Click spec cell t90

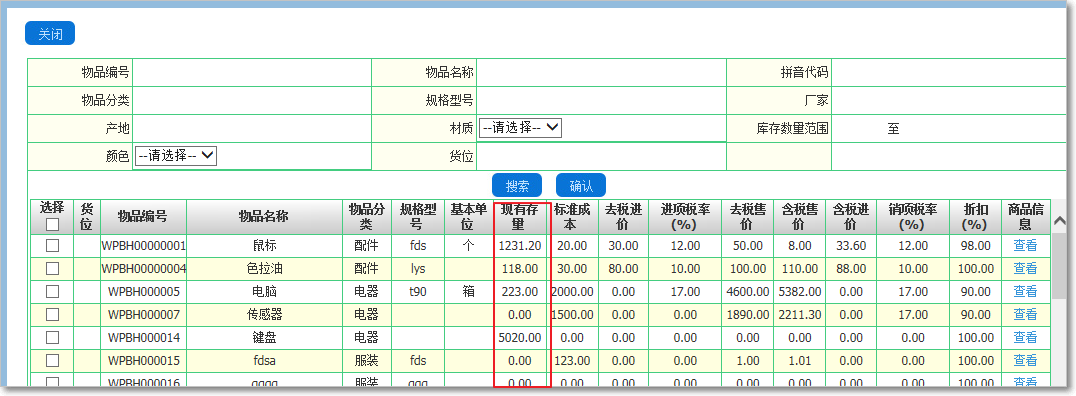click(x=418, y=292)
